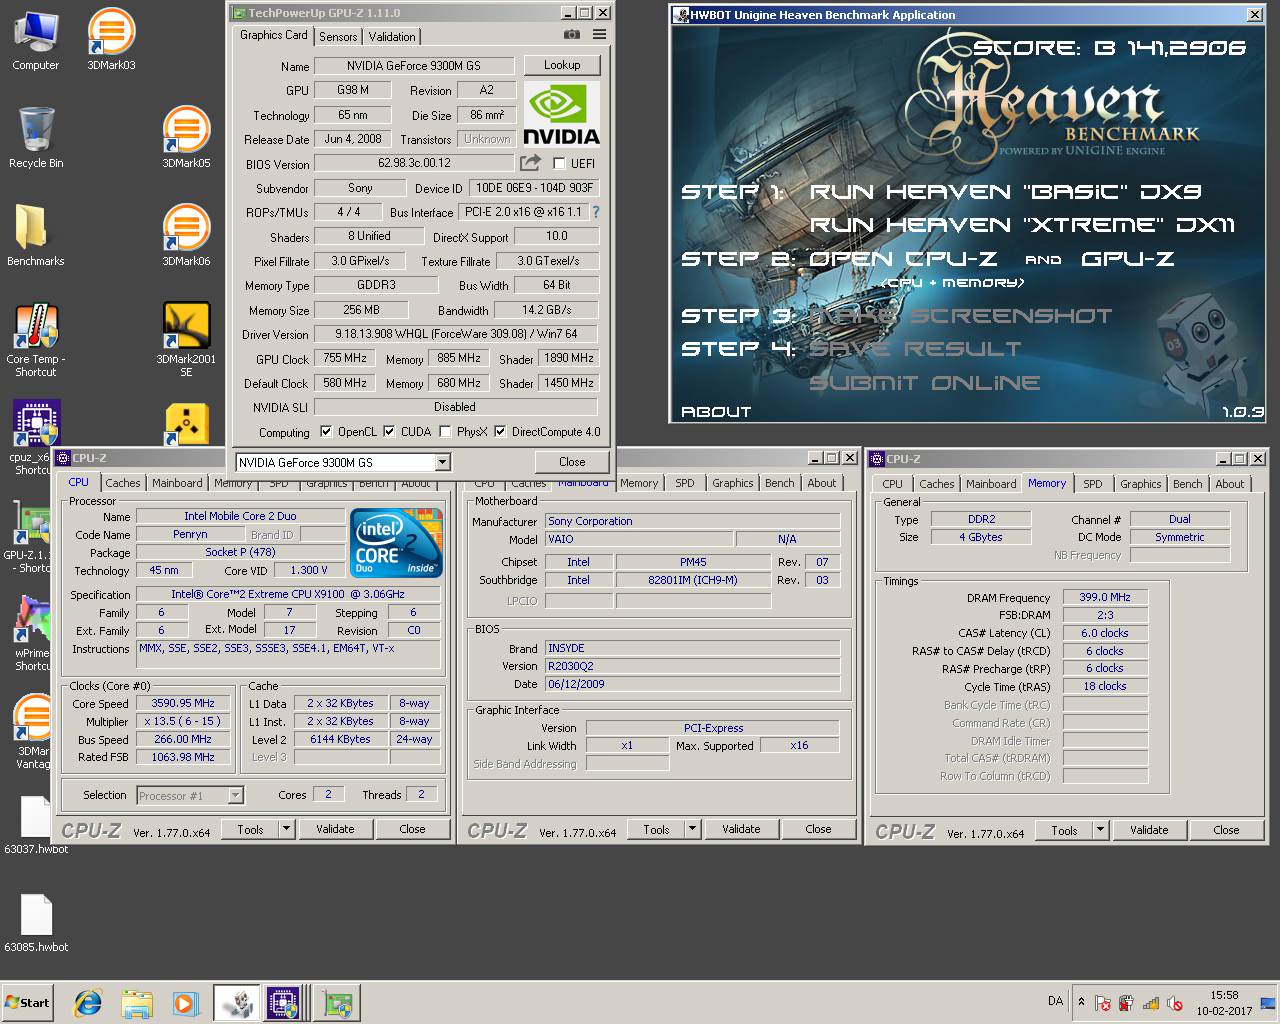Switch to the GPU-Z taskbar button

tap(337, 1003)
